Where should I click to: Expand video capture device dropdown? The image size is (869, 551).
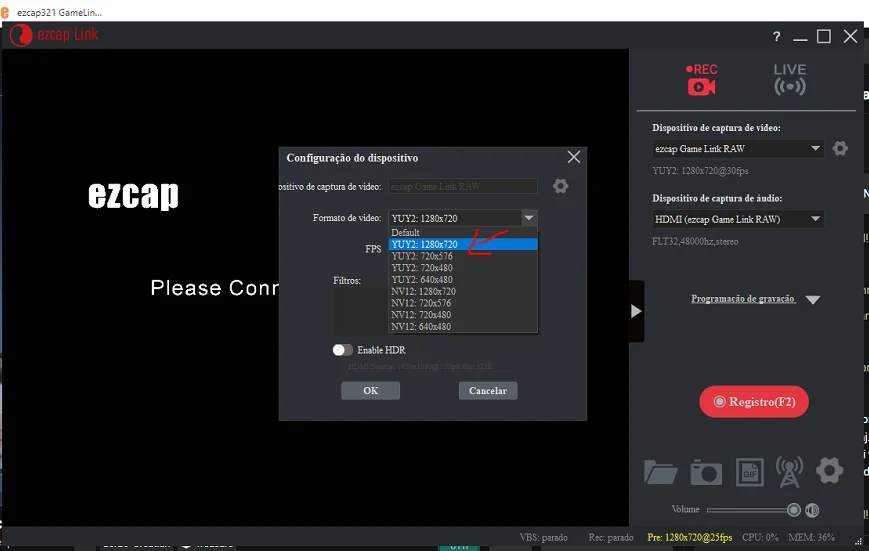point(815,149)
